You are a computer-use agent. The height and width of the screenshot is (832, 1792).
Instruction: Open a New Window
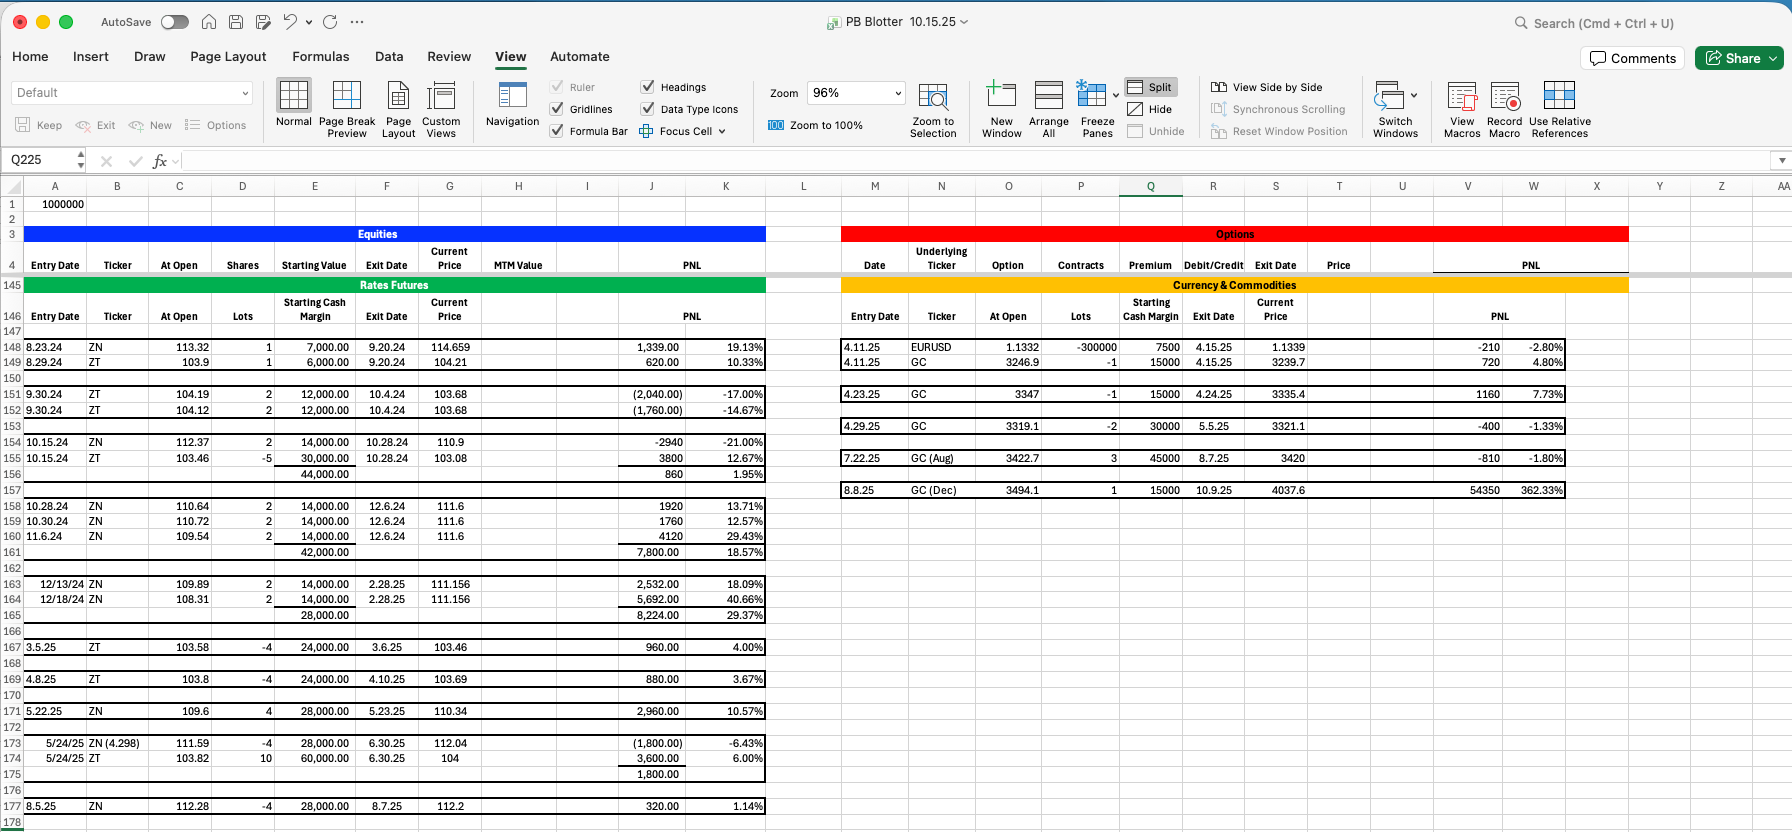[x=1002, y=109]
